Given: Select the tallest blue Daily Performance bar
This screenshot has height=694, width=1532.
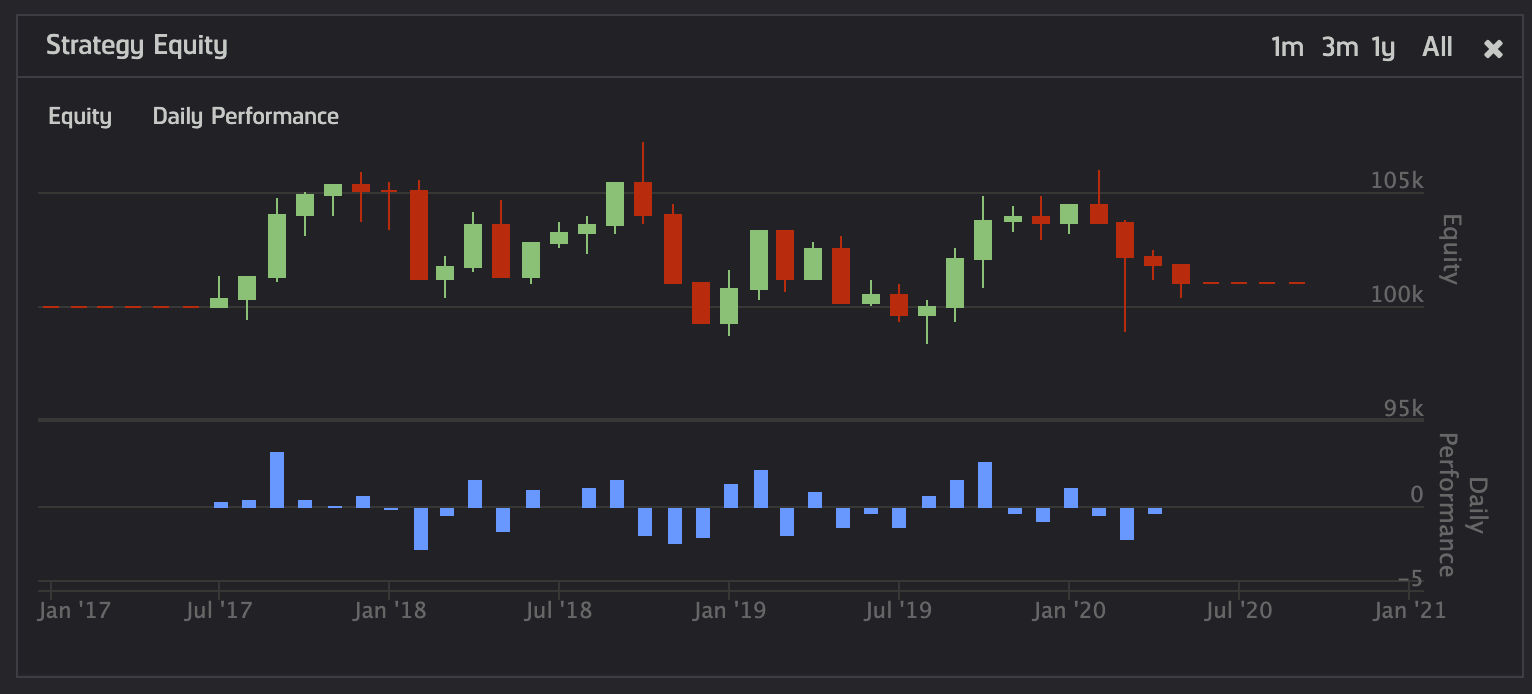Looking at the screenshot, I should point(277,479).
